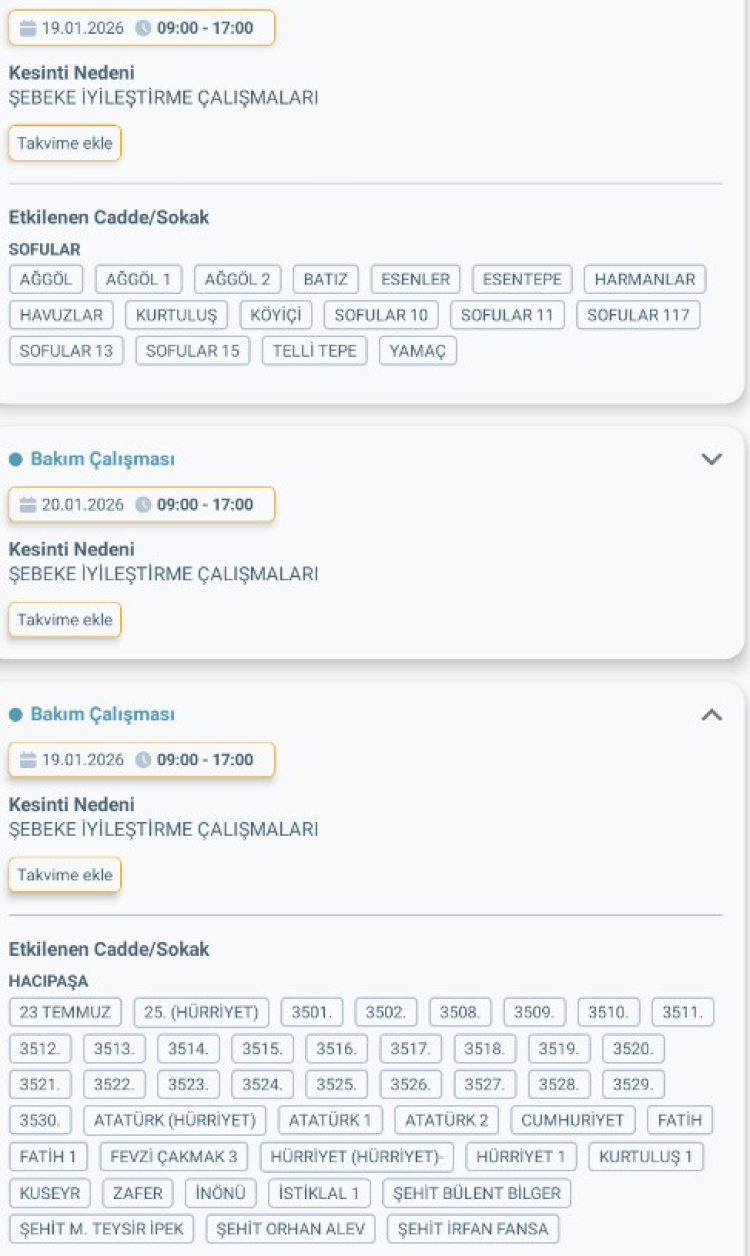Select the 3501. street tag

(x=312, y=1012)
